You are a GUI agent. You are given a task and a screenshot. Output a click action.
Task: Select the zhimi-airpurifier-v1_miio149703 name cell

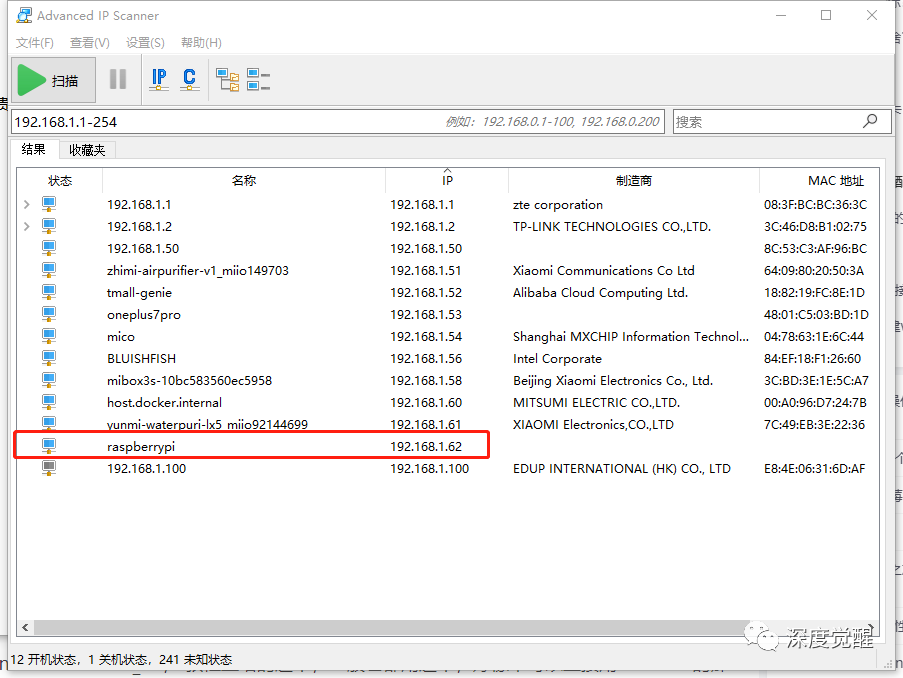point(198,271)
